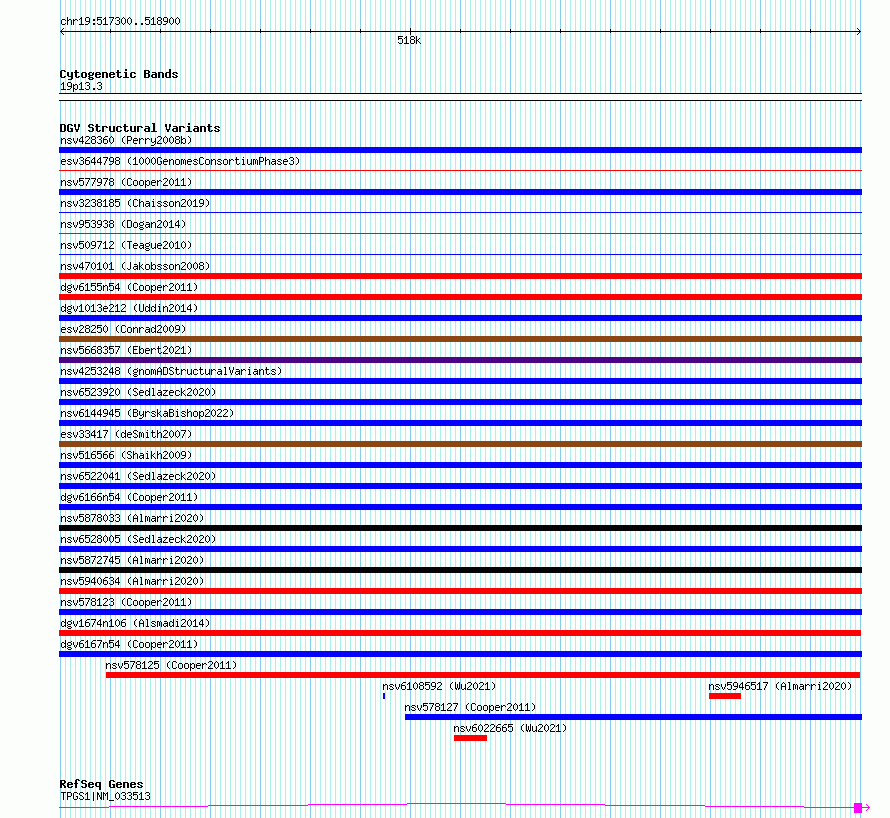Click the magenta TPGS1 exon block
The image size is (890, 818).
858,808
